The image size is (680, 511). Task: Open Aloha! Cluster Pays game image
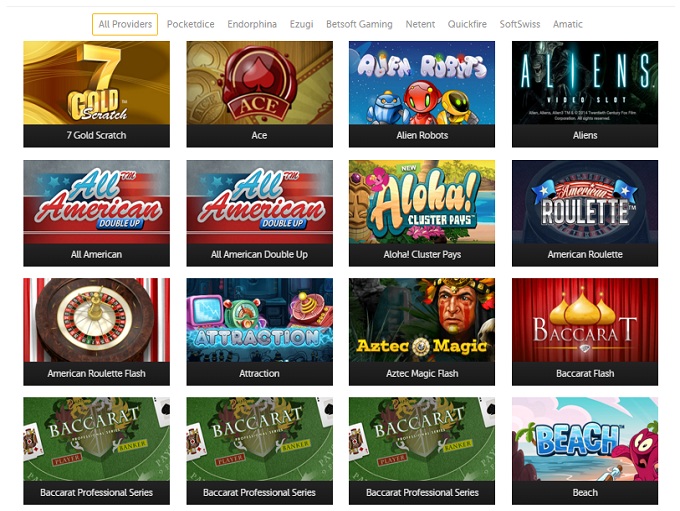point(422,202)
